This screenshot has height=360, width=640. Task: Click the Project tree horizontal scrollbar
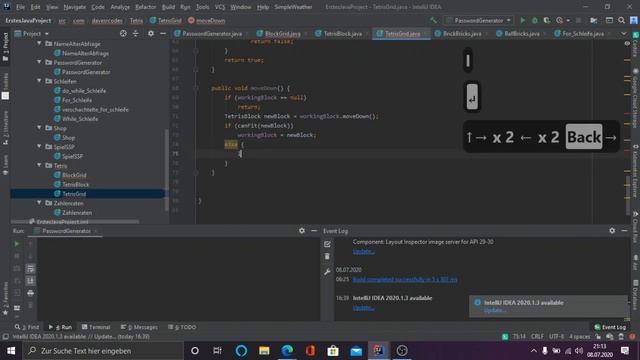76,222
